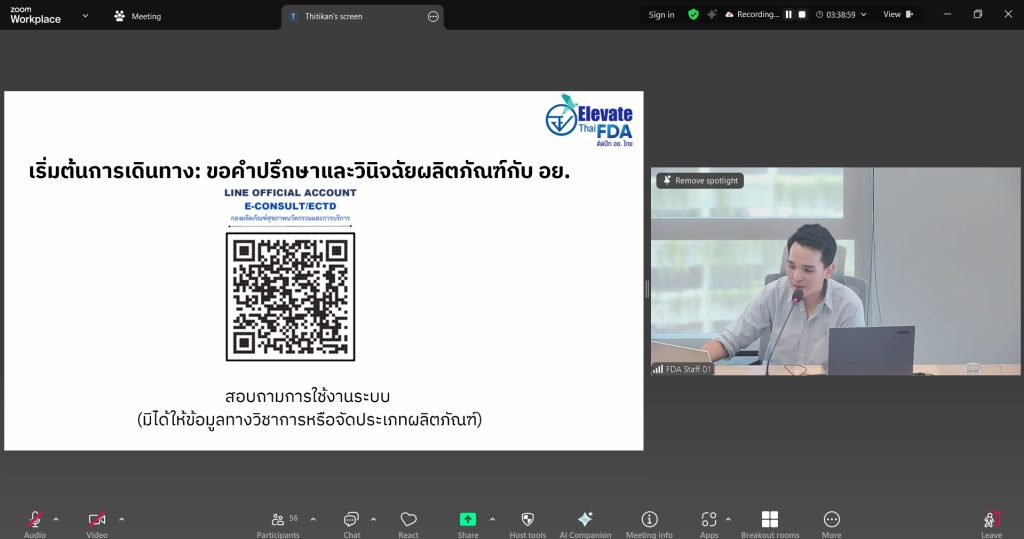Open the Participants panel
Image resolution: width=1024 pixels, height=539 pixels.
point(278,523)
